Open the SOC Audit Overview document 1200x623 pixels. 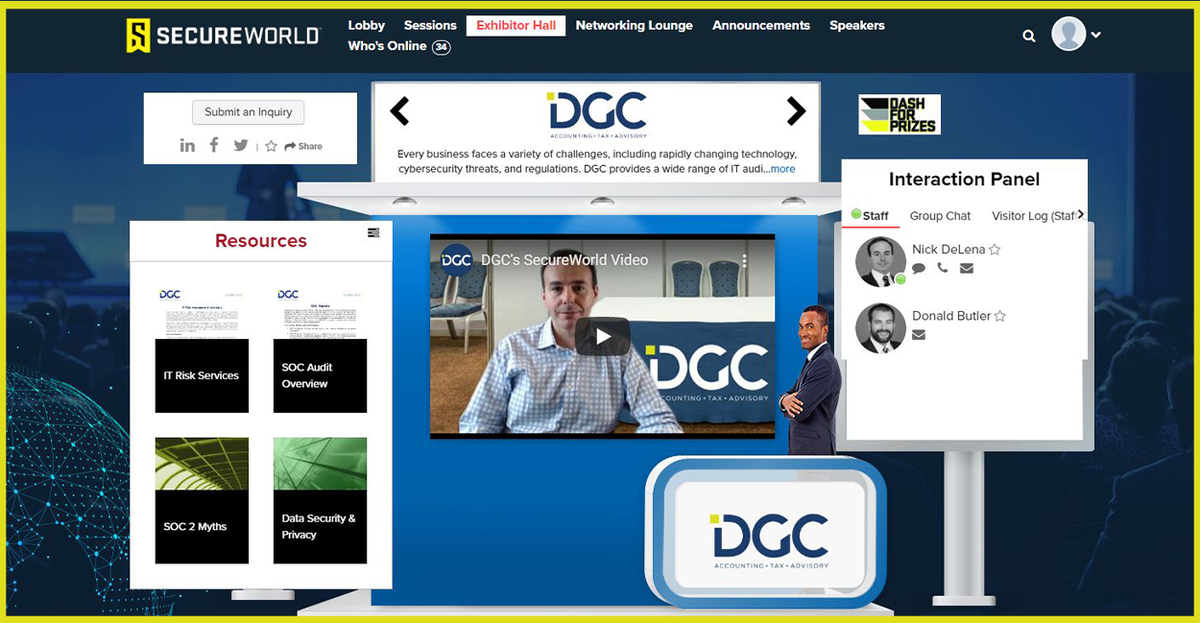320,349
